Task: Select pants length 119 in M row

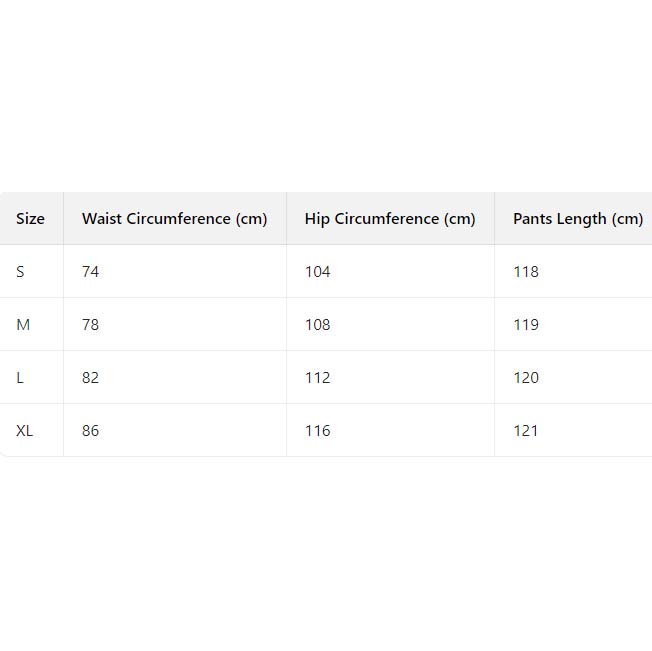Action: (x=526, y=325)
